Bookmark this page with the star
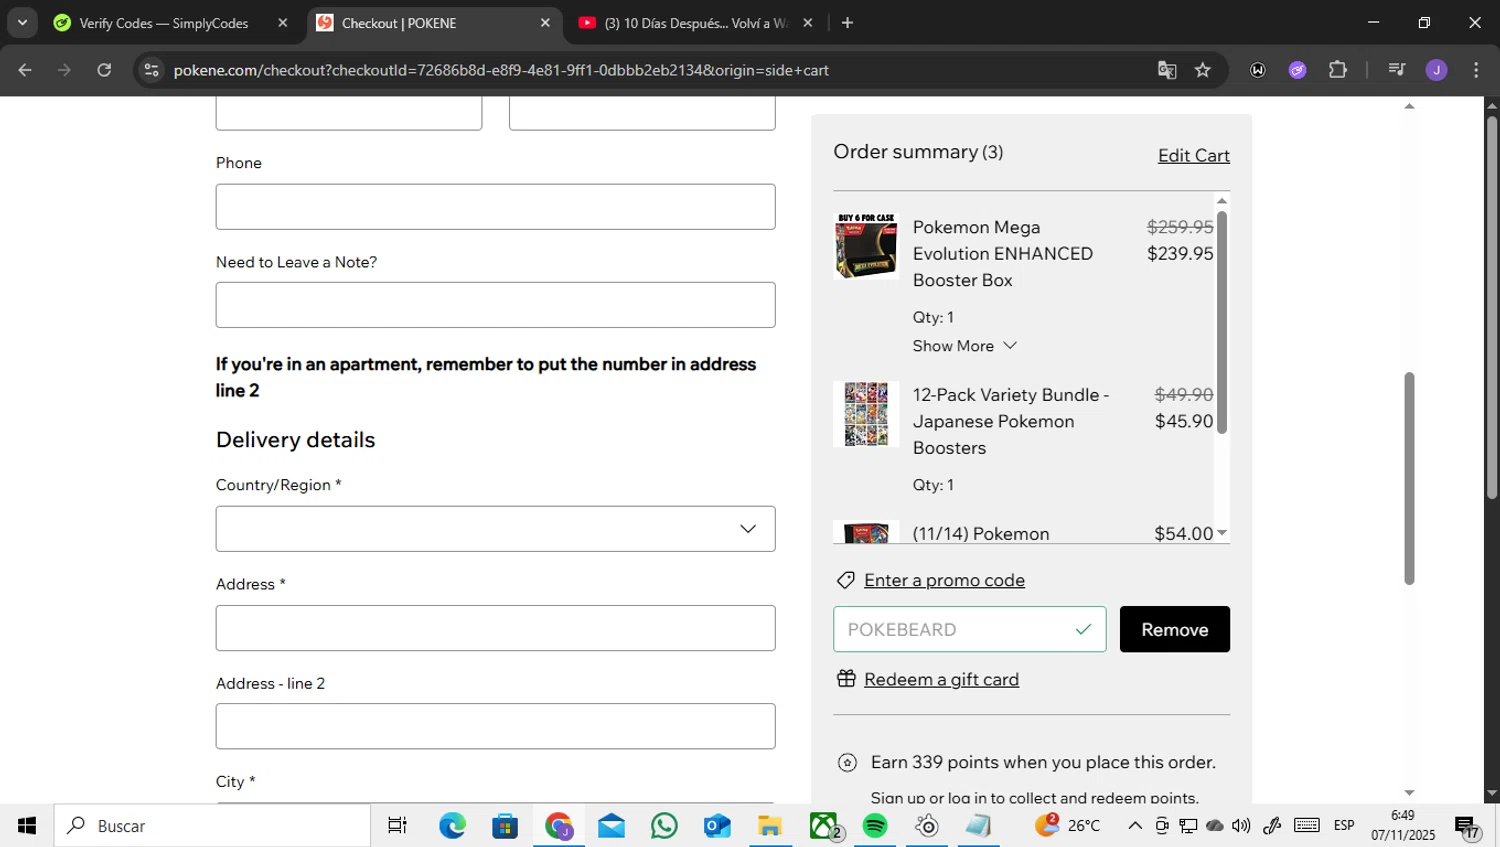This screenshot has width=1500, height=847. coord(1203,70)
